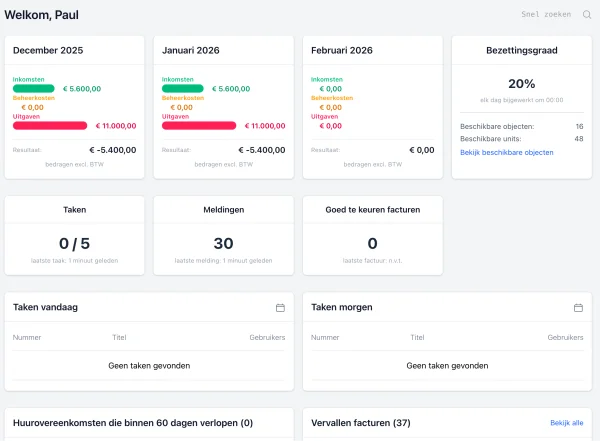Click Gebruikers column header in Taken morgen

[x=565, y=337]
